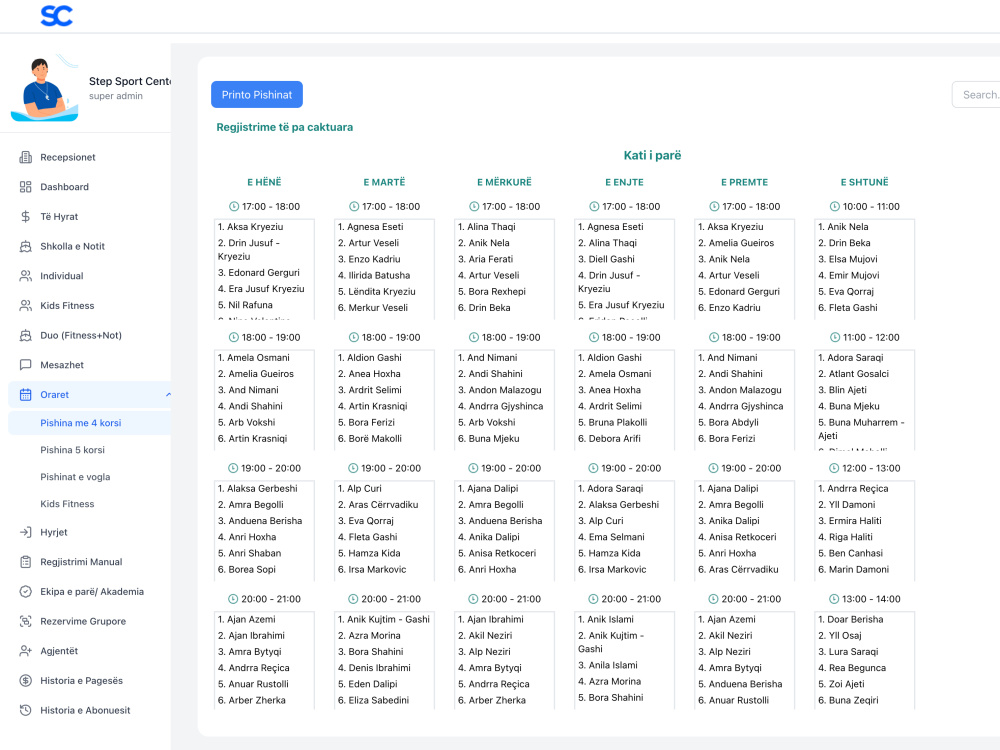Click the Individual person icon

[x=26, y=276]
